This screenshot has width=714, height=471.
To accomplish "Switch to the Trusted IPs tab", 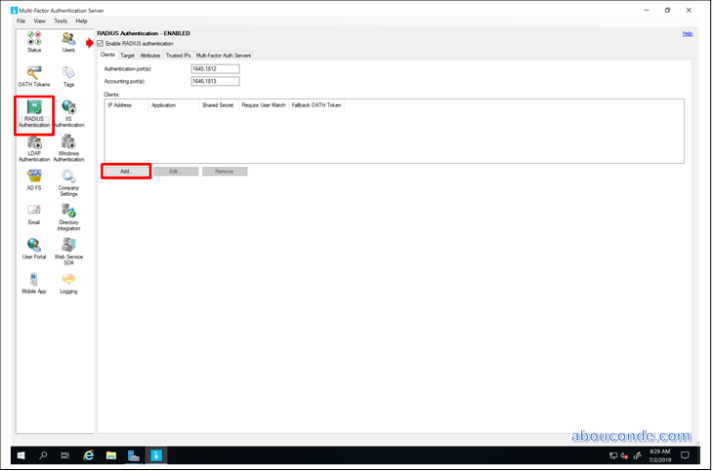I will [x=178, y=55].
